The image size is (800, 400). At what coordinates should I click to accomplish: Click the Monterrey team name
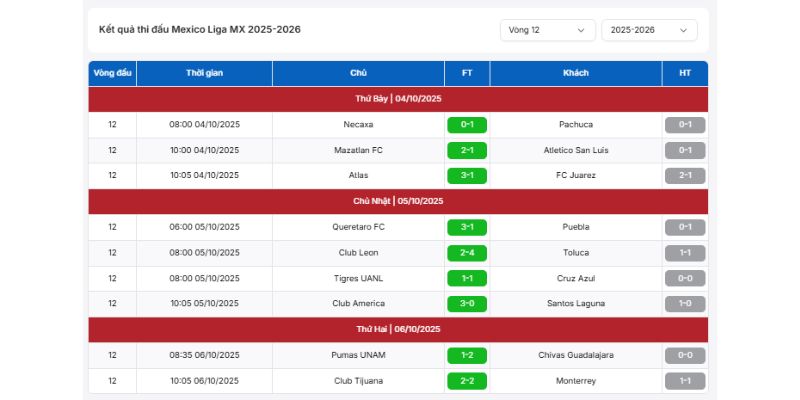[x=576, y=381]
